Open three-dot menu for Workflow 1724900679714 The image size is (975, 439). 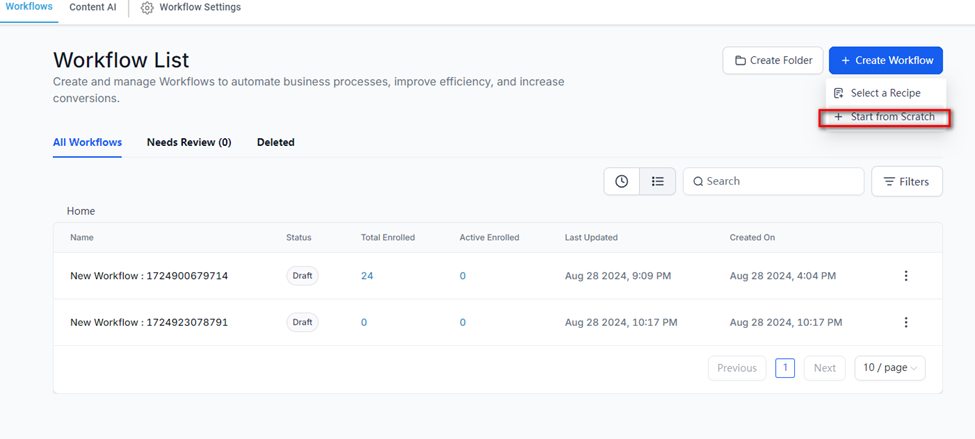click(x=906, y=276)
